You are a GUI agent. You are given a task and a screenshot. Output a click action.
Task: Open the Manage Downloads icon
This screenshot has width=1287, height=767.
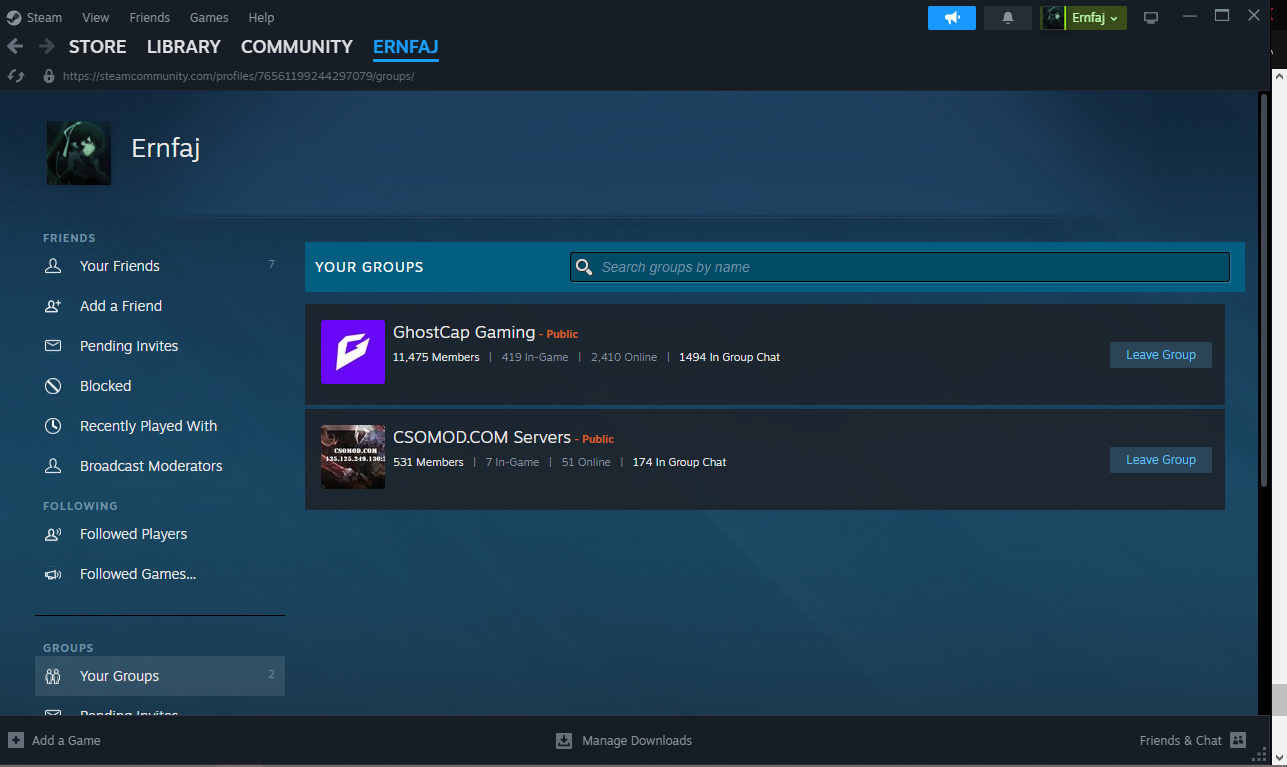(x=564, y=741)
